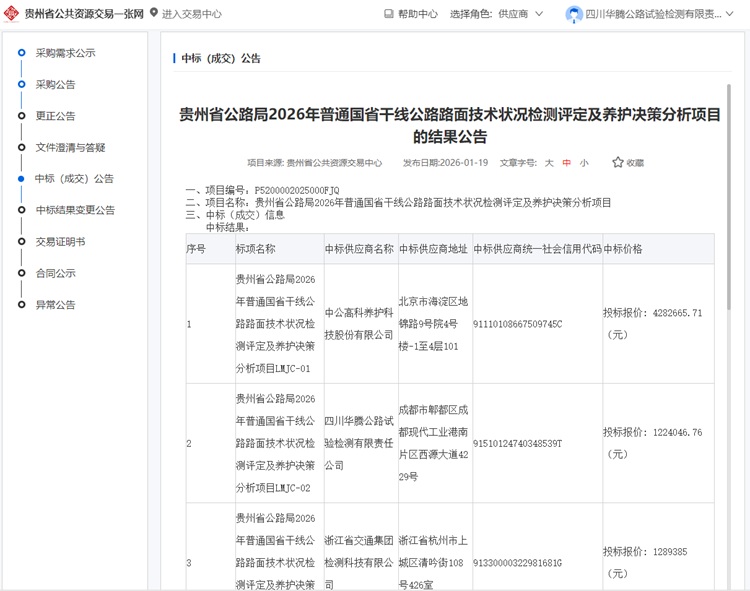This screenshot has width=750, height=591.
Task: Click the step circle beside 中标结果变更公告
Action: [x=22, y=210]
